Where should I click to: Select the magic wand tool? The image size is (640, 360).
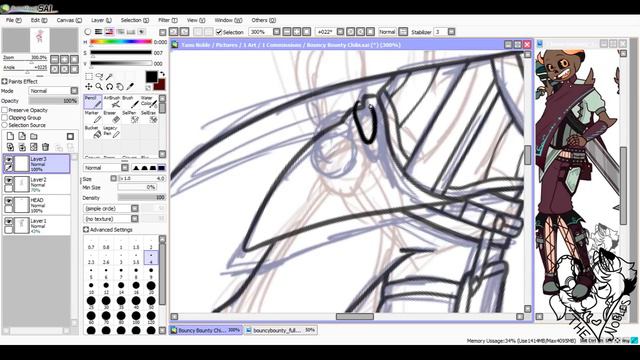coord(109,77)
